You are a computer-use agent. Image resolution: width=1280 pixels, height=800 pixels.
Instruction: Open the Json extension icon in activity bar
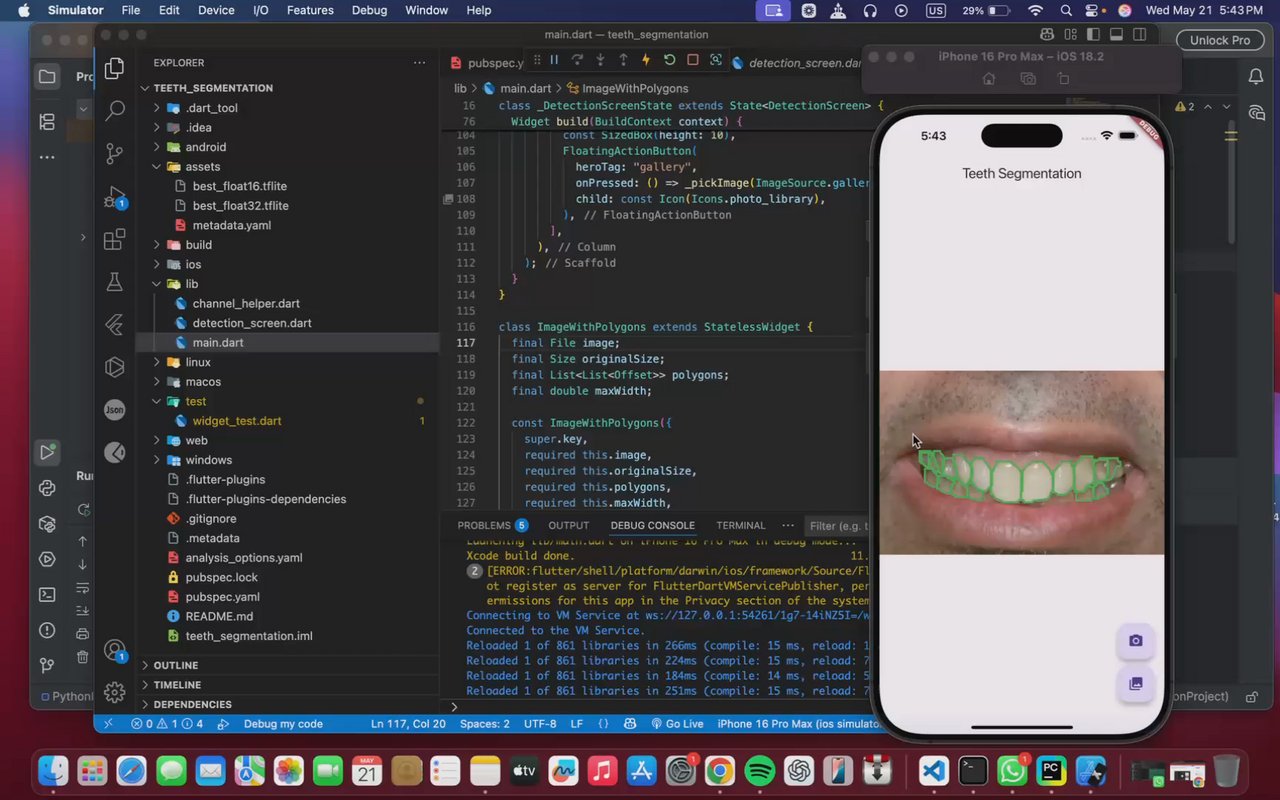tap(115, 409)
